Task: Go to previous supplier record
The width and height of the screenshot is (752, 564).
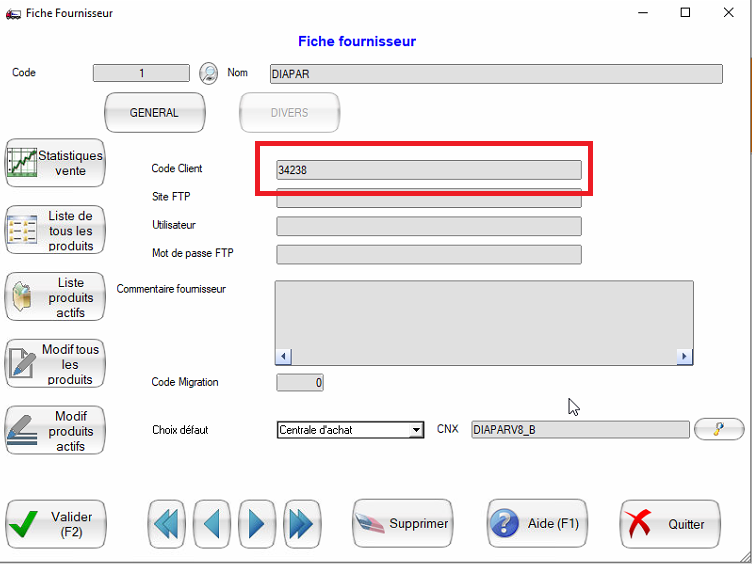Action: click(212, 524)
